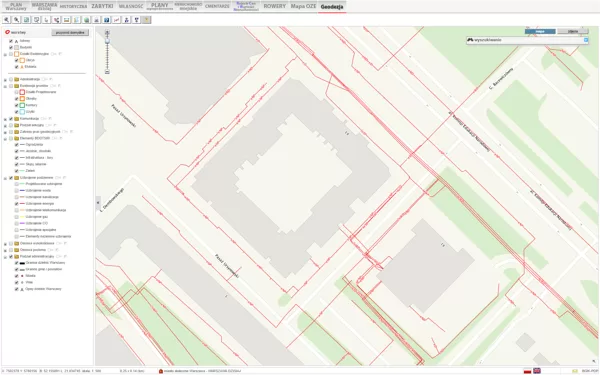600x375 pixels.
Task: Select the Geodezja tab
Action: tap(332, 7)
